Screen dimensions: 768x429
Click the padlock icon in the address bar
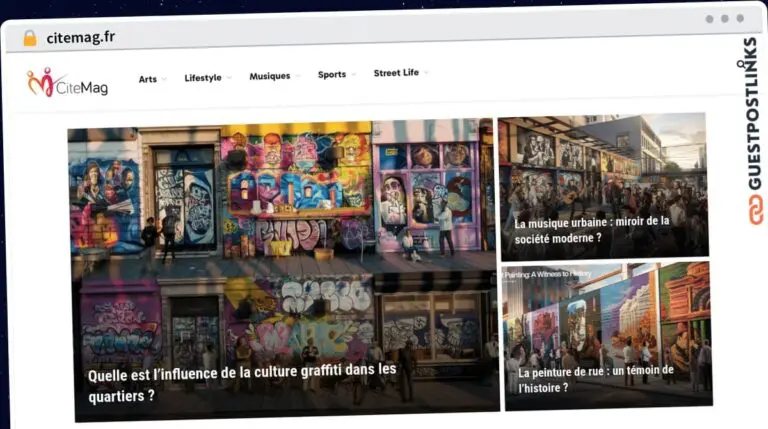tap(29, 38)
